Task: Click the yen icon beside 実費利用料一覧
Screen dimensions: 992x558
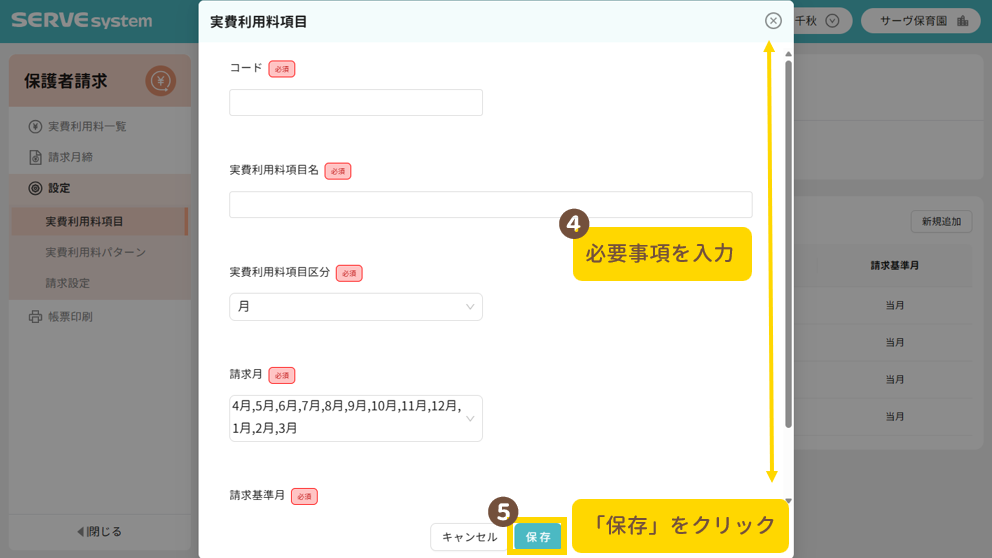Action: (35, 127)
